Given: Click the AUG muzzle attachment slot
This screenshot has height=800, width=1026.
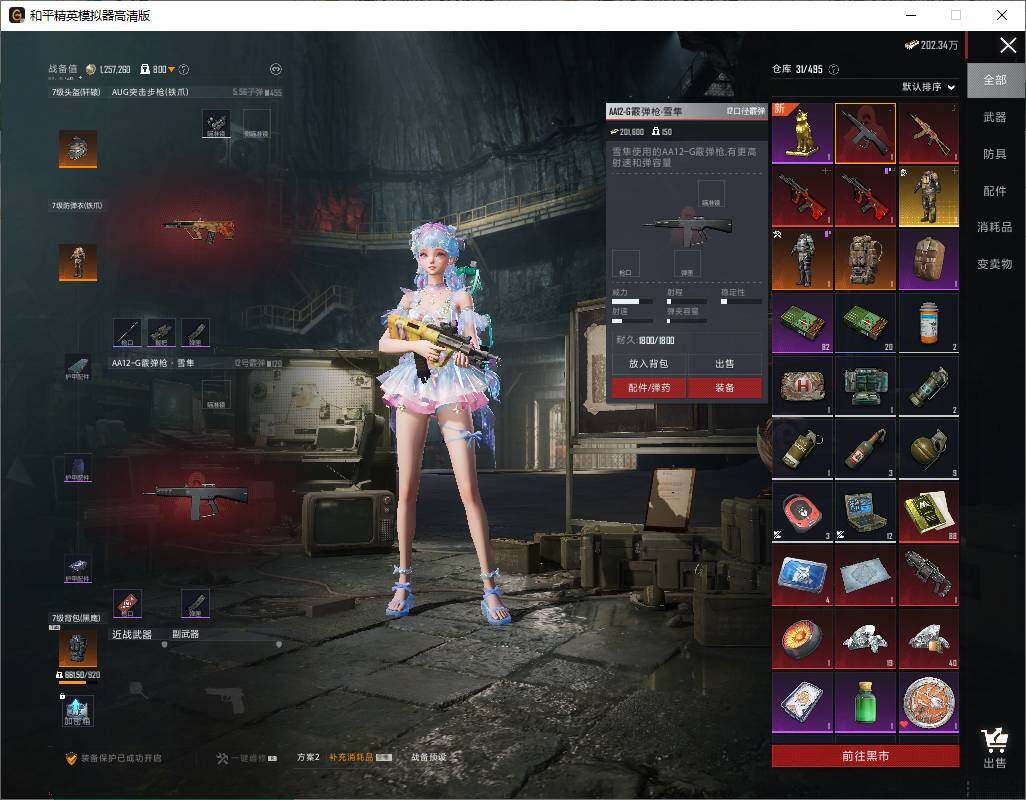Looking at the screenshot, I should tap(127, 332).
